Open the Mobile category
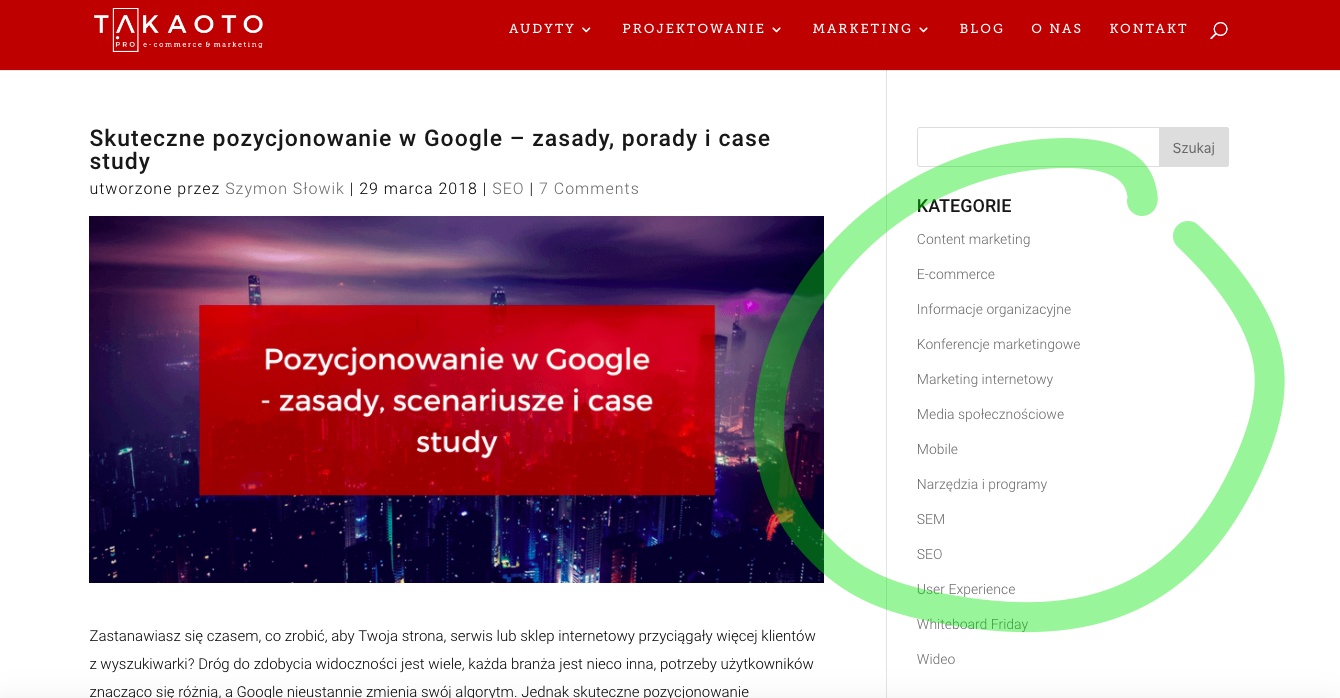The image size is (1340, 698). point(937,449)
